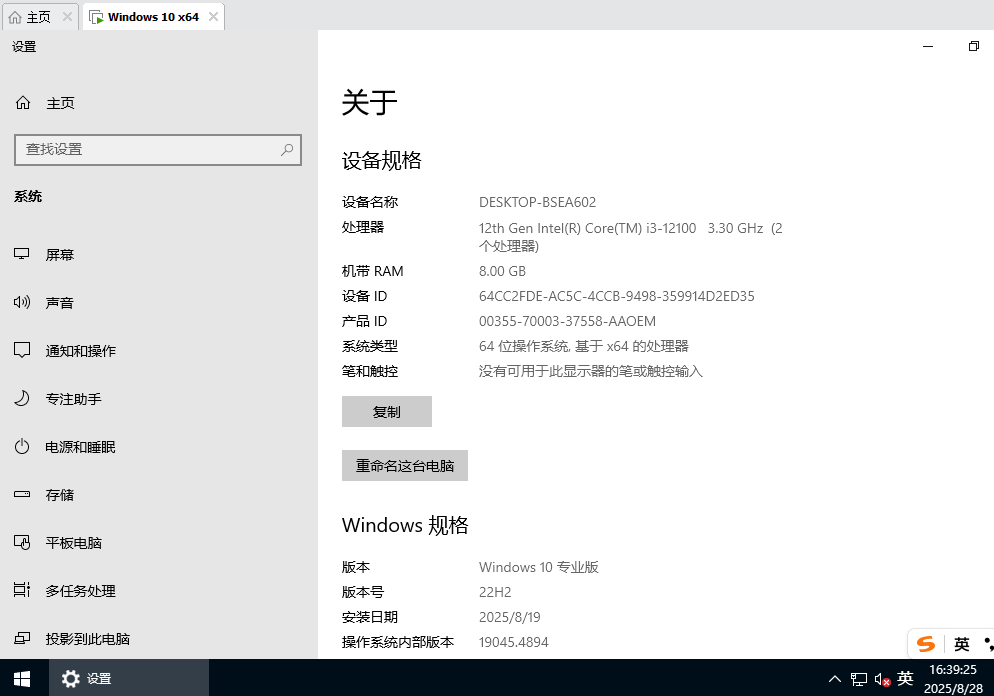Open 声音 settings page
The height and width of the screenshot is (696, 994).
(x=158, y=302)
